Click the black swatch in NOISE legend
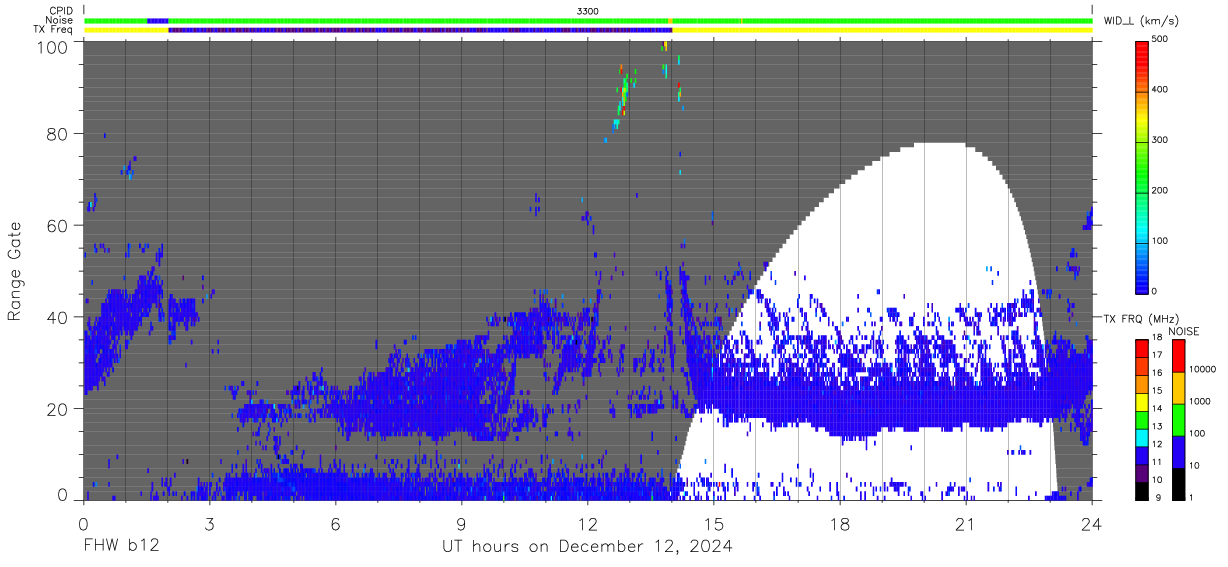Image resolution: width=1228 pixels, height=567 pixels. click(x=1178, y=483)
